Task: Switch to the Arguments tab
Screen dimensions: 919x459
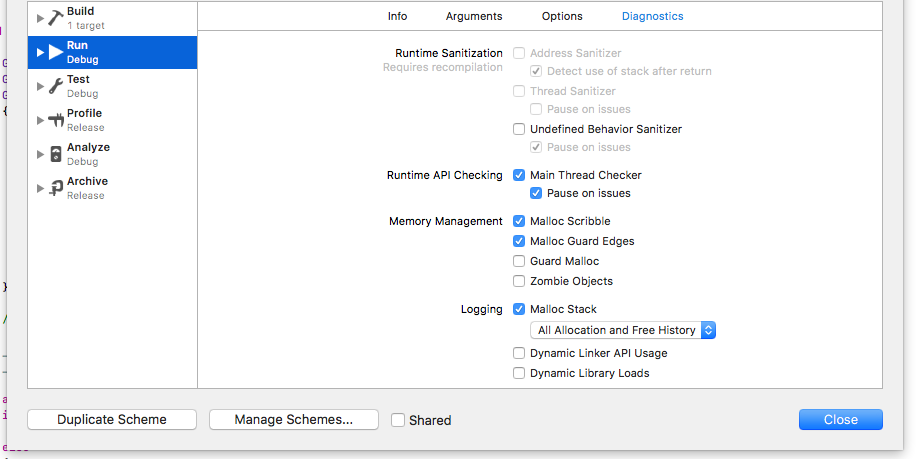Action: pos(474,16)
